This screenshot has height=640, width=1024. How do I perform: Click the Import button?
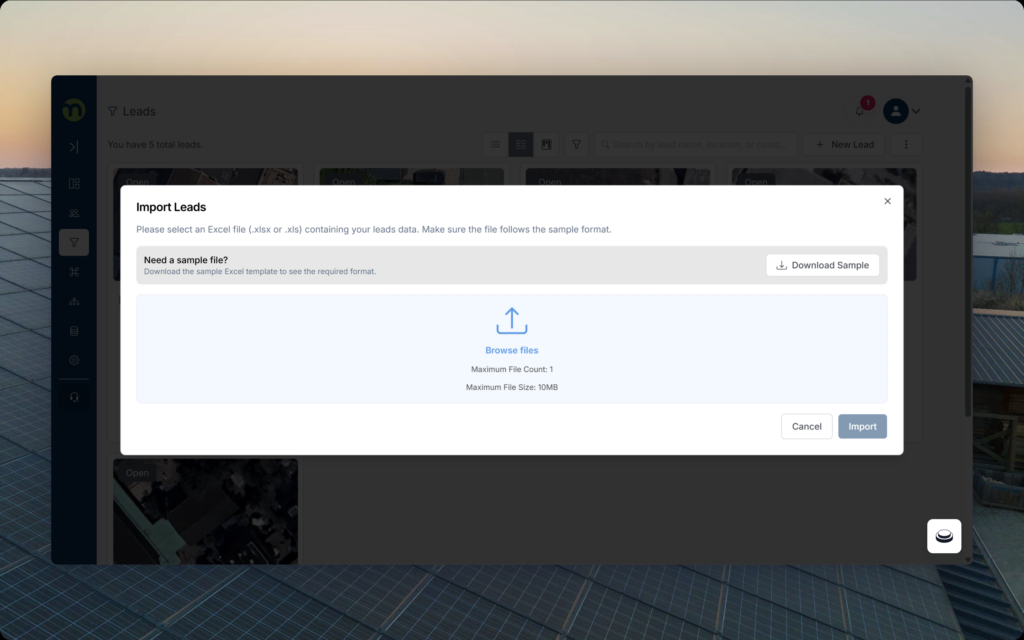tap(862, 426)
